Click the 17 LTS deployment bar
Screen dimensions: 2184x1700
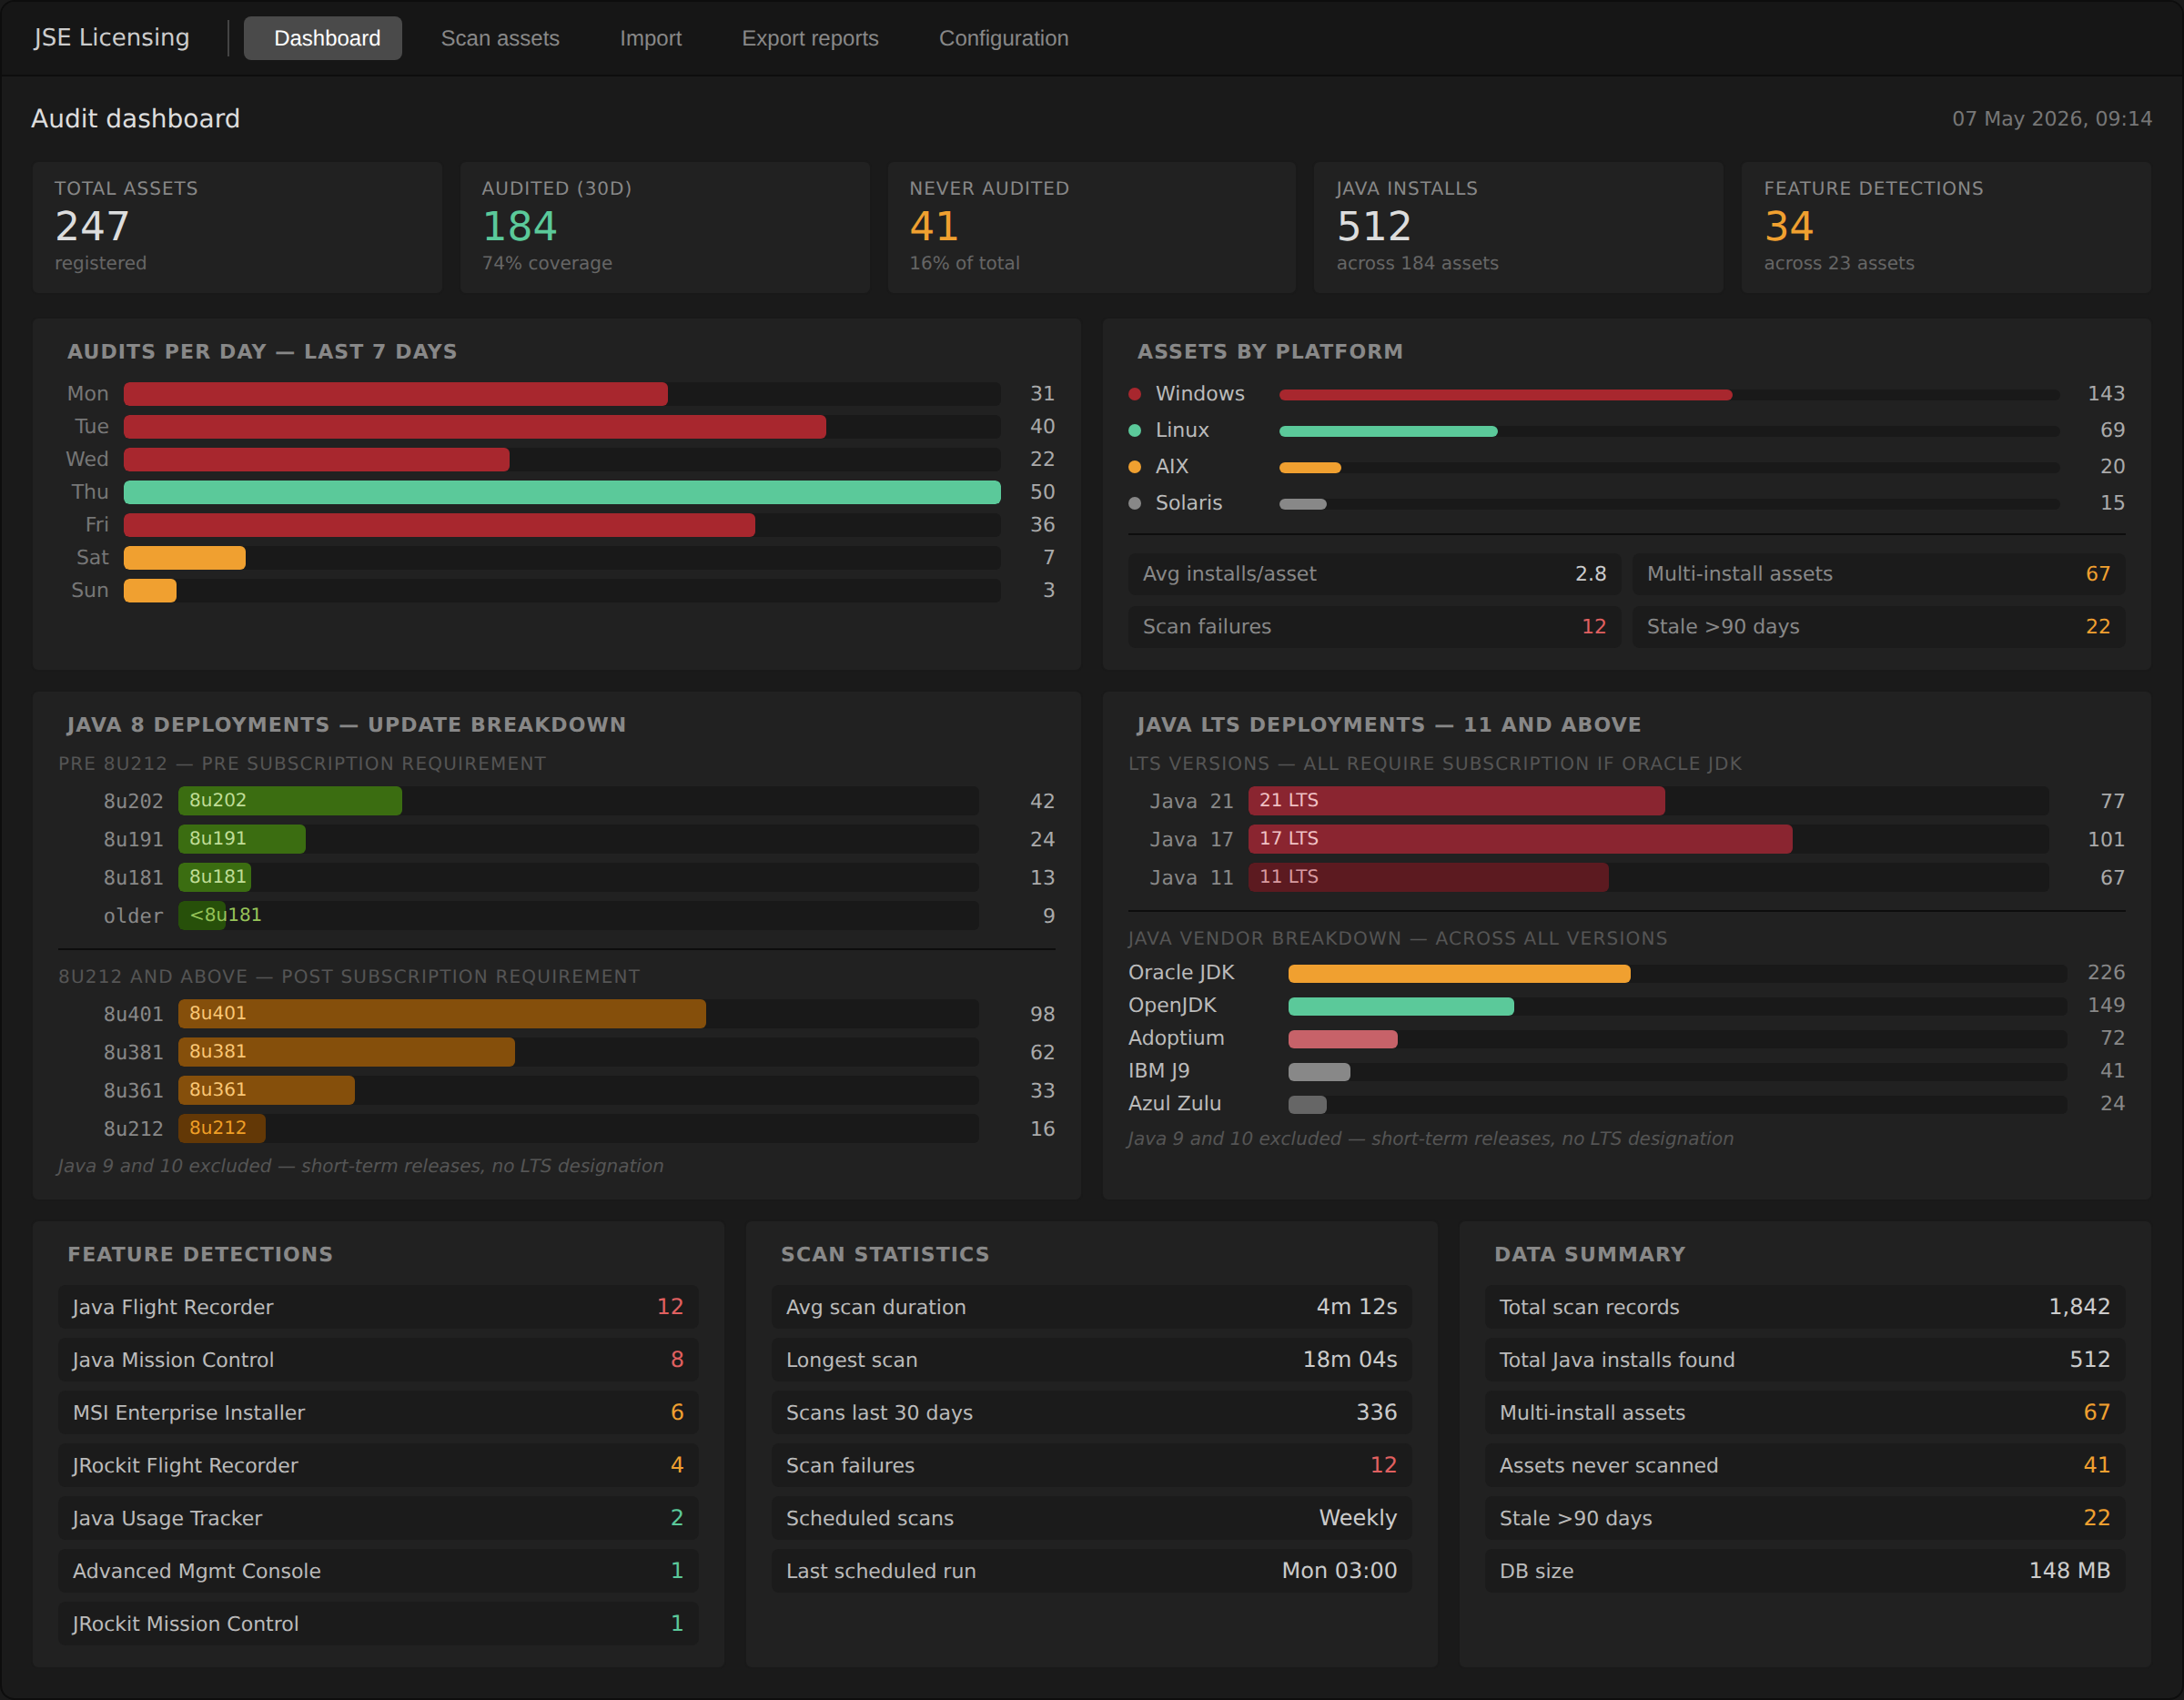coord(1520,839)
